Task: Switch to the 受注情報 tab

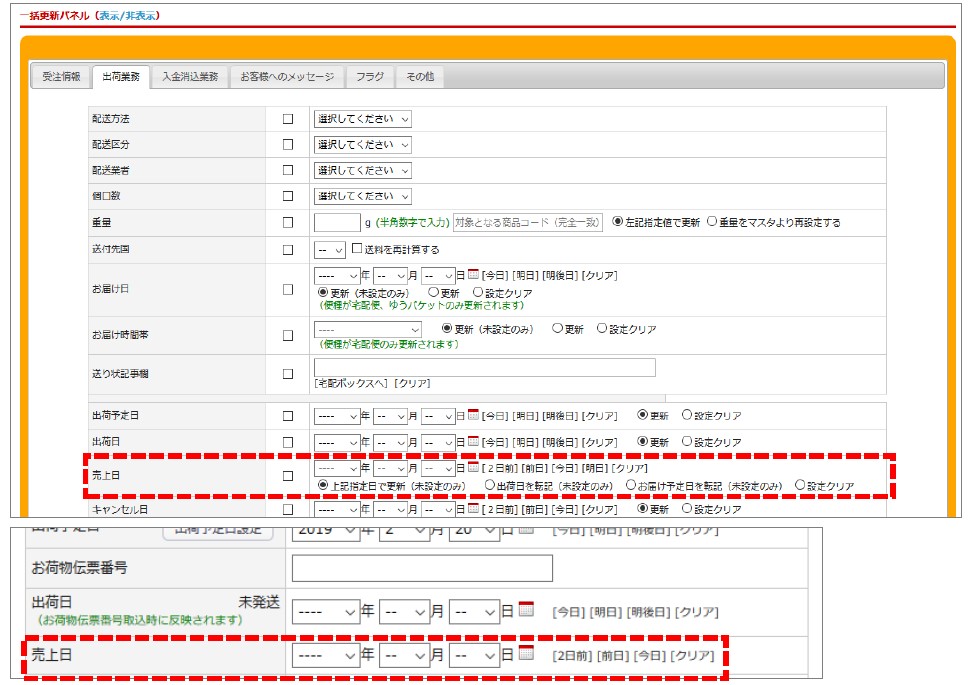Action: [61, 77]
